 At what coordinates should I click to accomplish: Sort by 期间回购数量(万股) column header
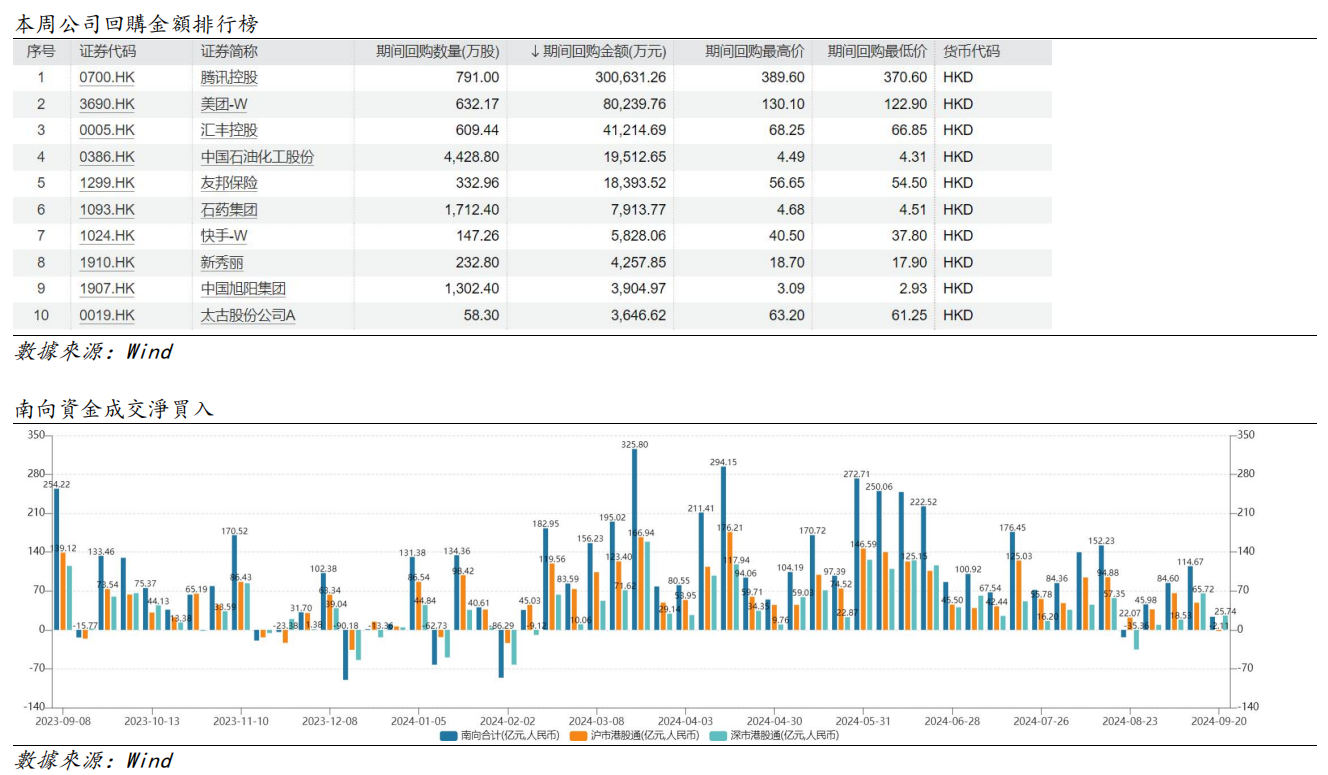438,52
